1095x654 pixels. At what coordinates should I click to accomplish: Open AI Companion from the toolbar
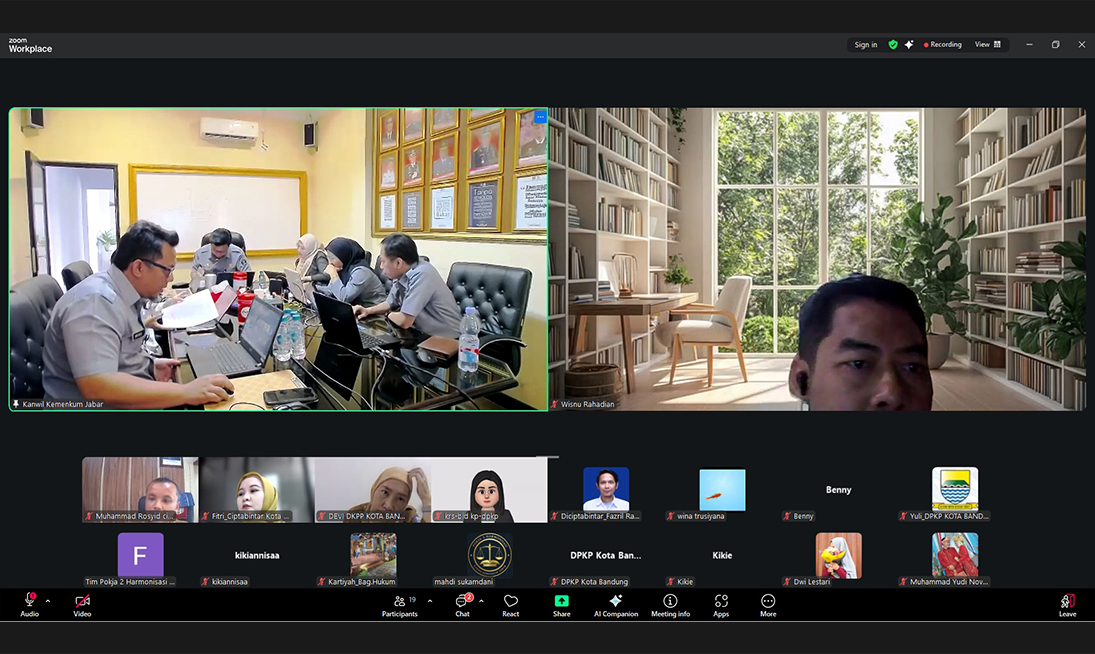tap(616, 604)
